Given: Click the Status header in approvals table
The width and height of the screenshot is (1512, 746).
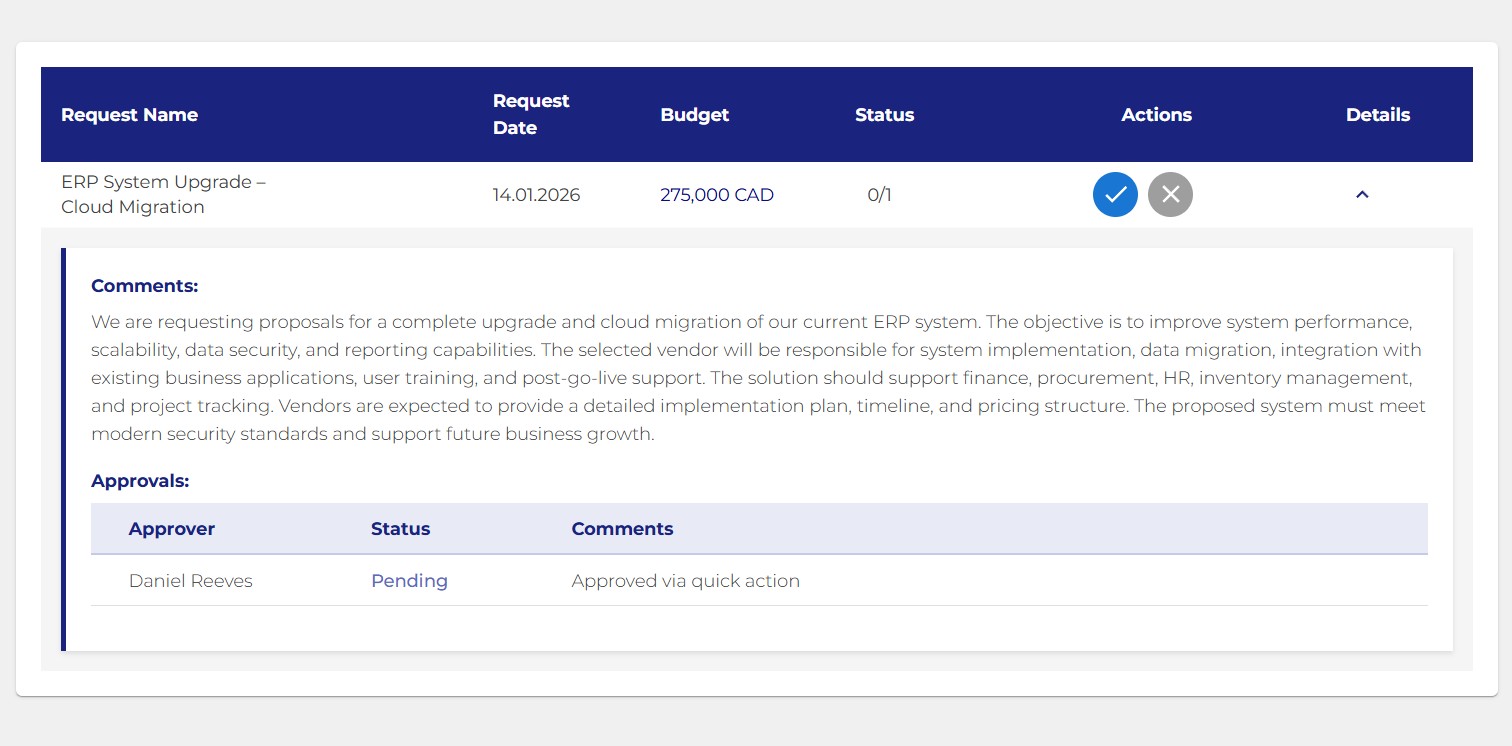Looking at the screenshot, I should coord(400,529).
